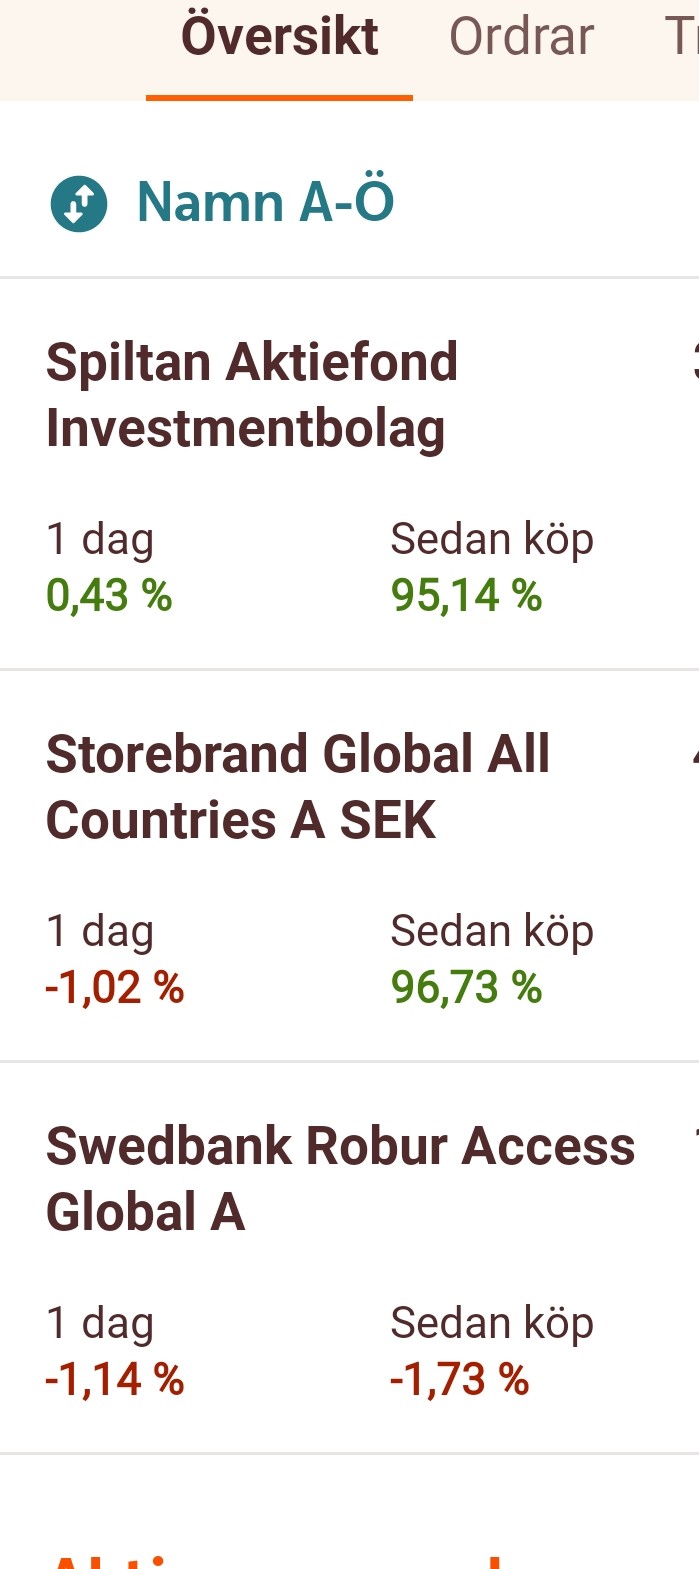Tap the "Sedan köp" label under Storebrand
Image resolution: width=699 pixels, height=1569 pixels.
pyautogui.click(x=492, y=932)
